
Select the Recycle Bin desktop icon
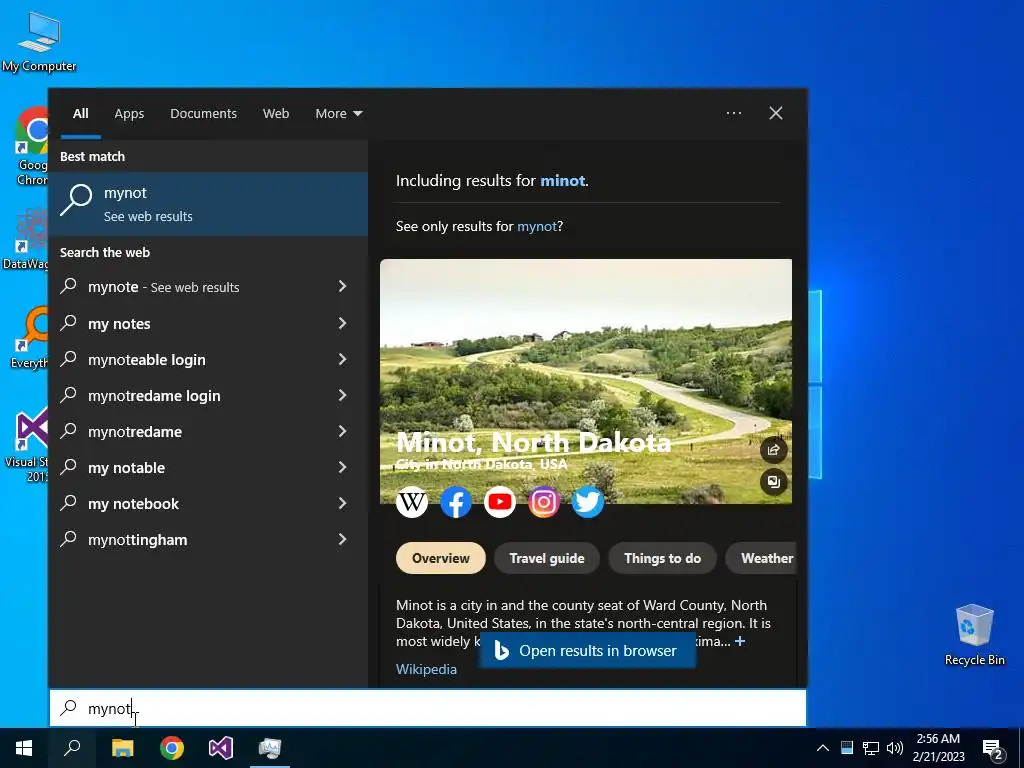(974, 635)
